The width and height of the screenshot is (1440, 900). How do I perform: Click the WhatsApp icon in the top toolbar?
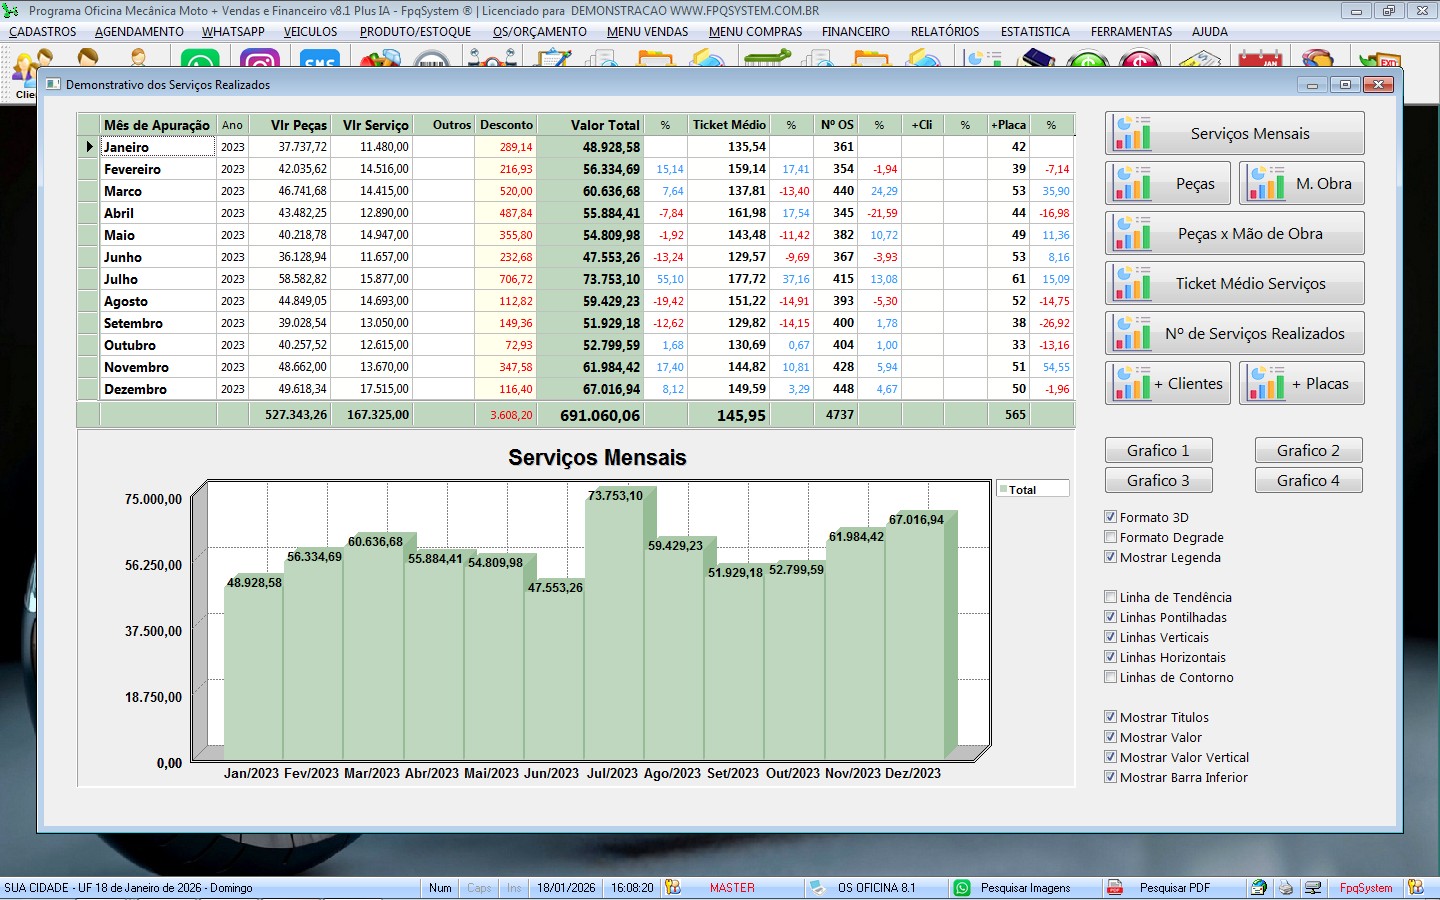coord(200,60)
